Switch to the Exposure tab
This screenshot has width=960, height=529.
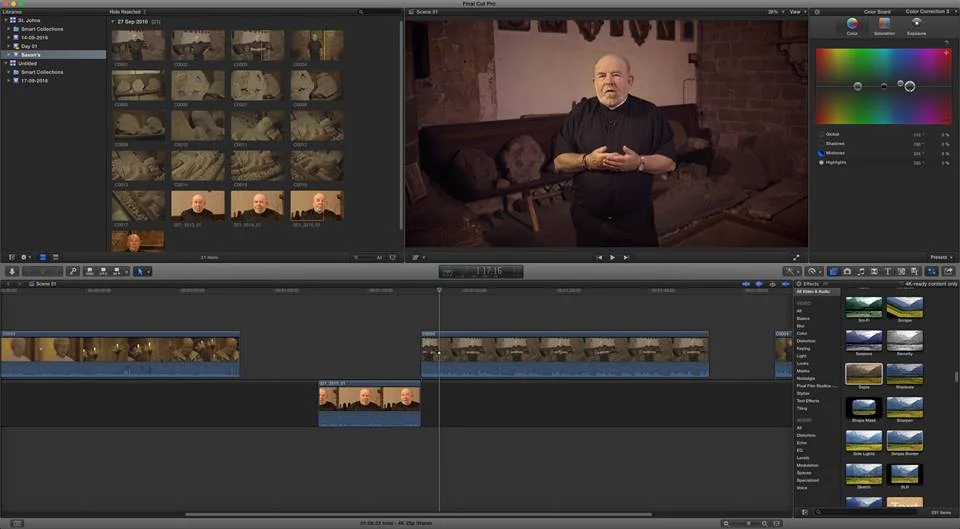point(917,26)
